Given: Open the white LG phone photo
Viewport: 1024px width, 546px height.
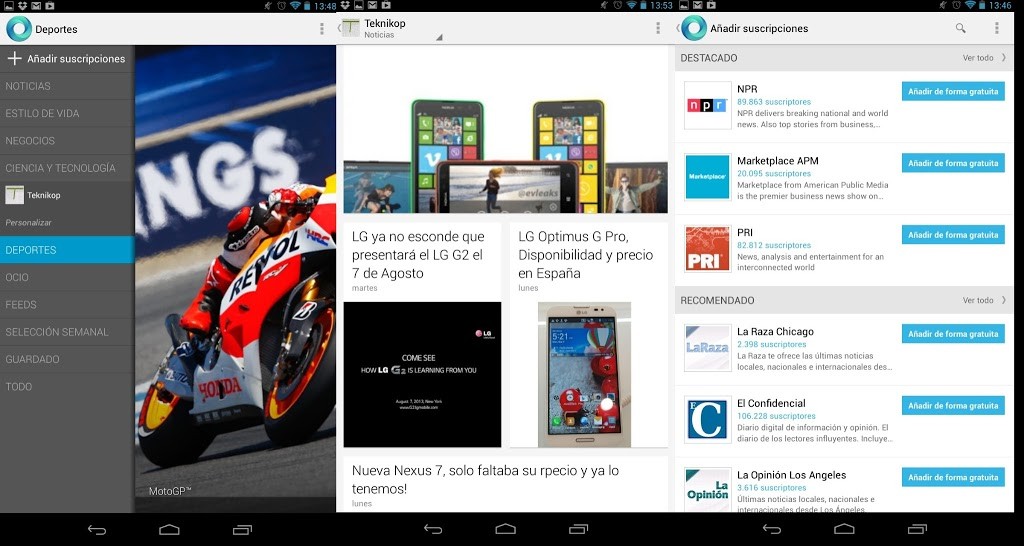Looking at the screenshot, I should point(584,374).
